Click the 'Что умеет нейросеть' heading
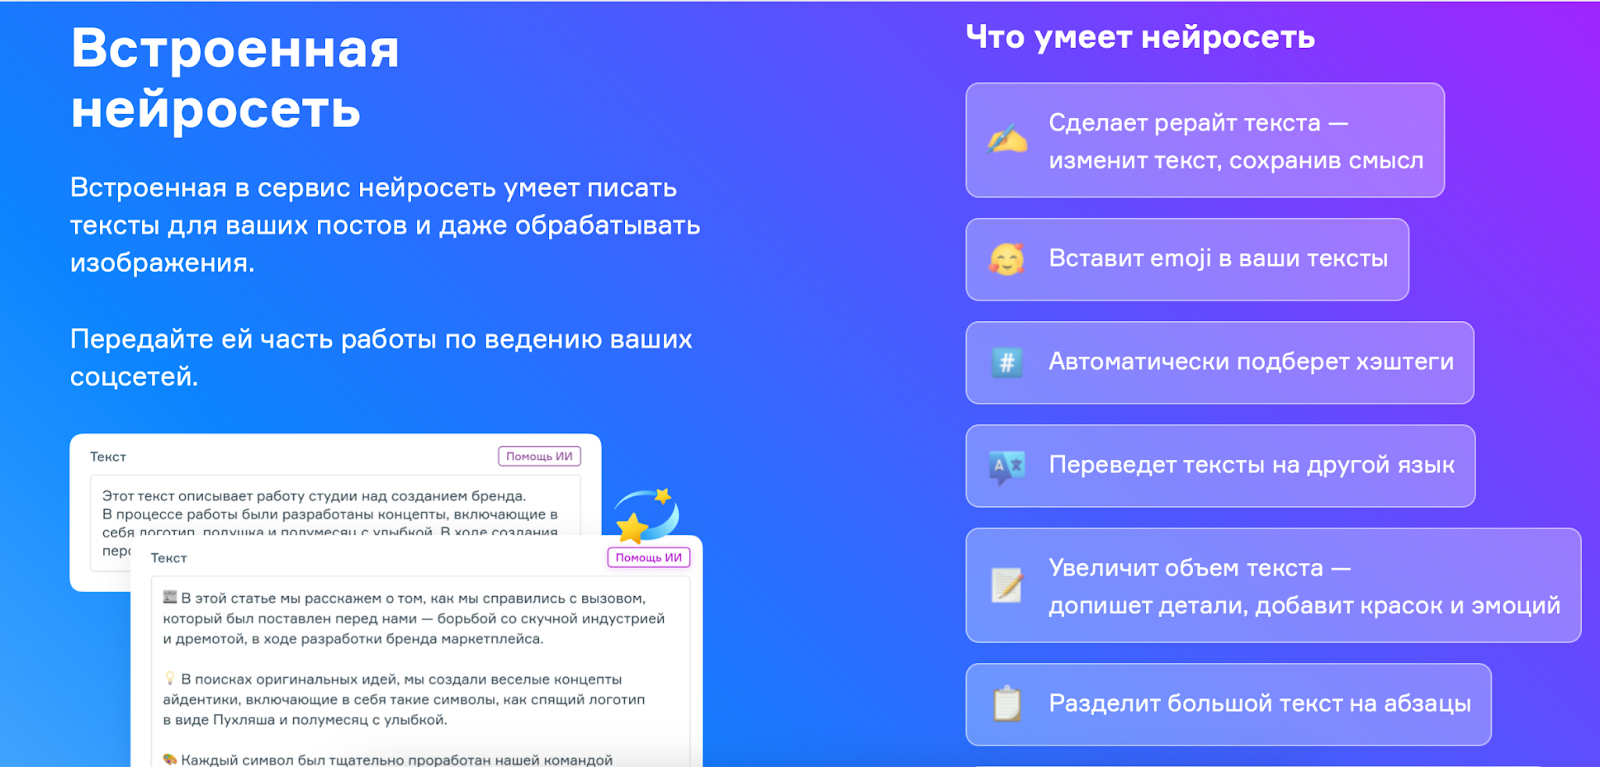Image resolution: width=1600 pixels, height=767 pixels. pyautogui.click(x=1140, y=37)
